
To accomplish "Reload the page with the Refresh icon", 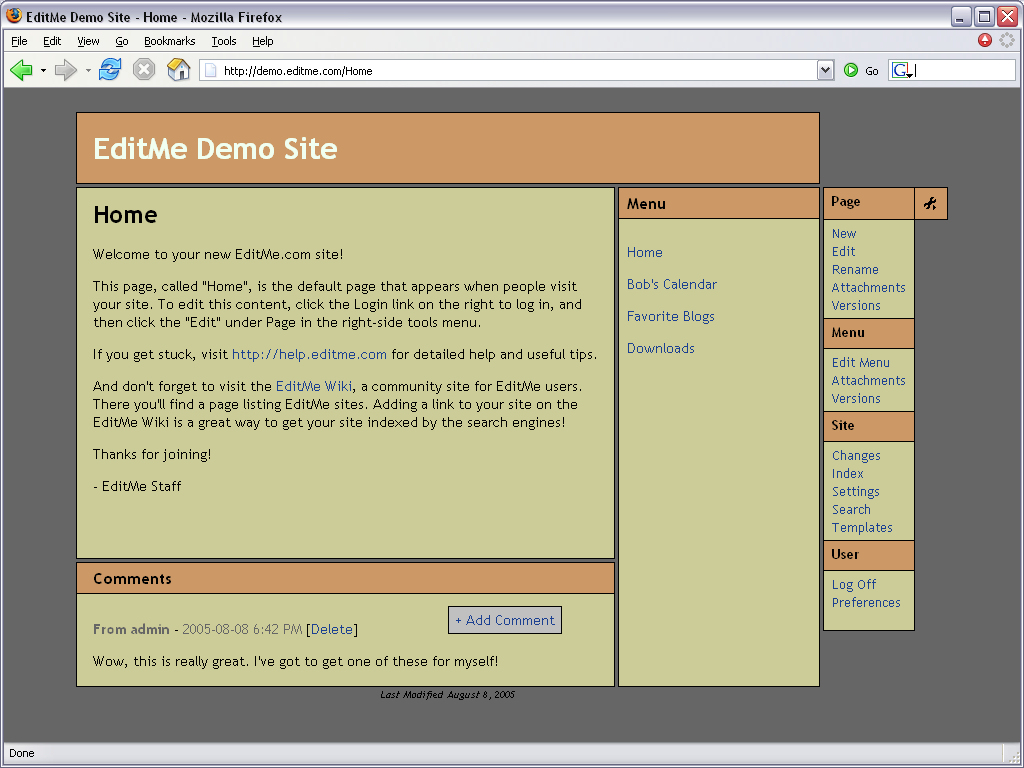I will click(110, 69).
